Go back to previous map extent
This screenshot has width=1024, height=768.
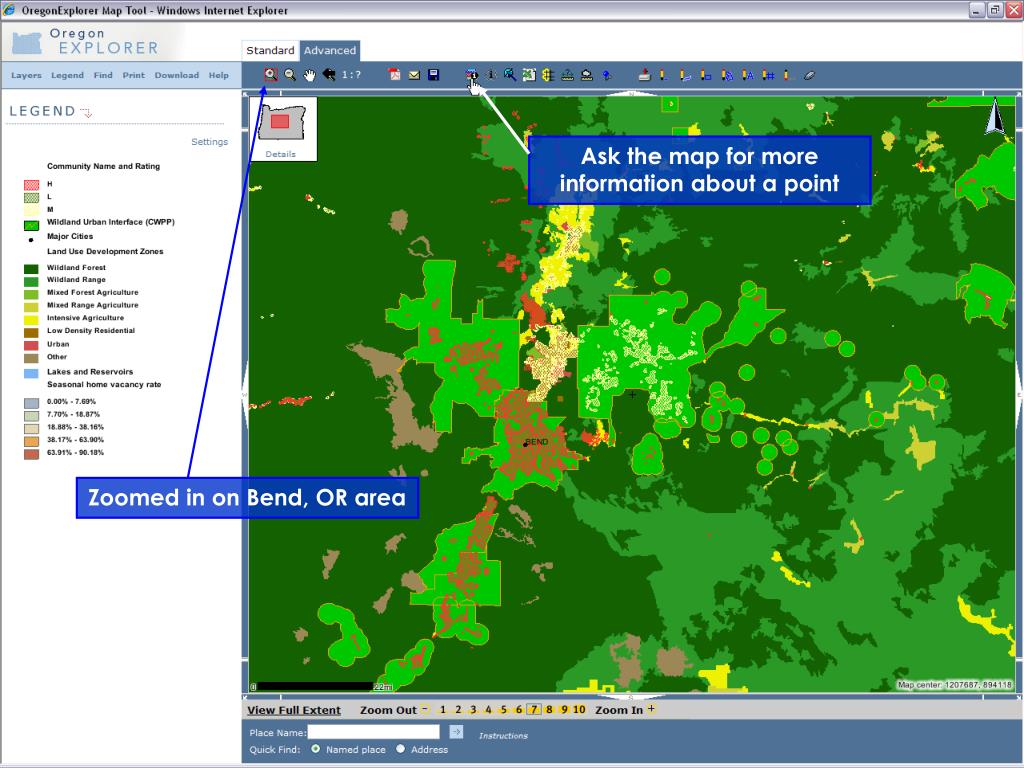(328, 75)
